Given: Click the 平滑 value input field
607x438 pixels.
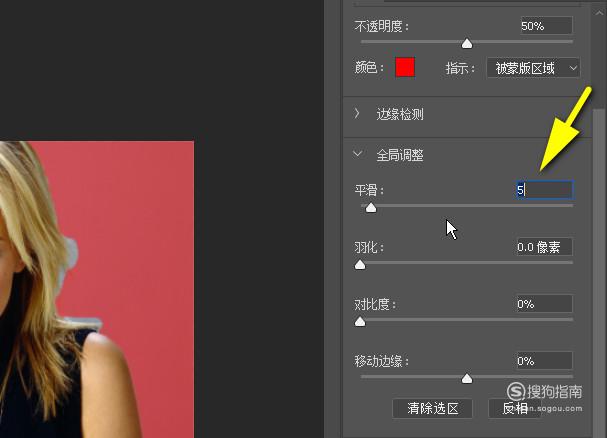Looking at the screenshot, I should 545,190.
